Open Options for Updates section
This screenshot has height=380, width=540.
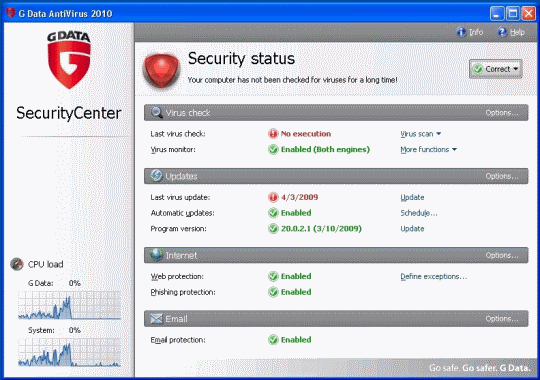click(x=501, y=176)
